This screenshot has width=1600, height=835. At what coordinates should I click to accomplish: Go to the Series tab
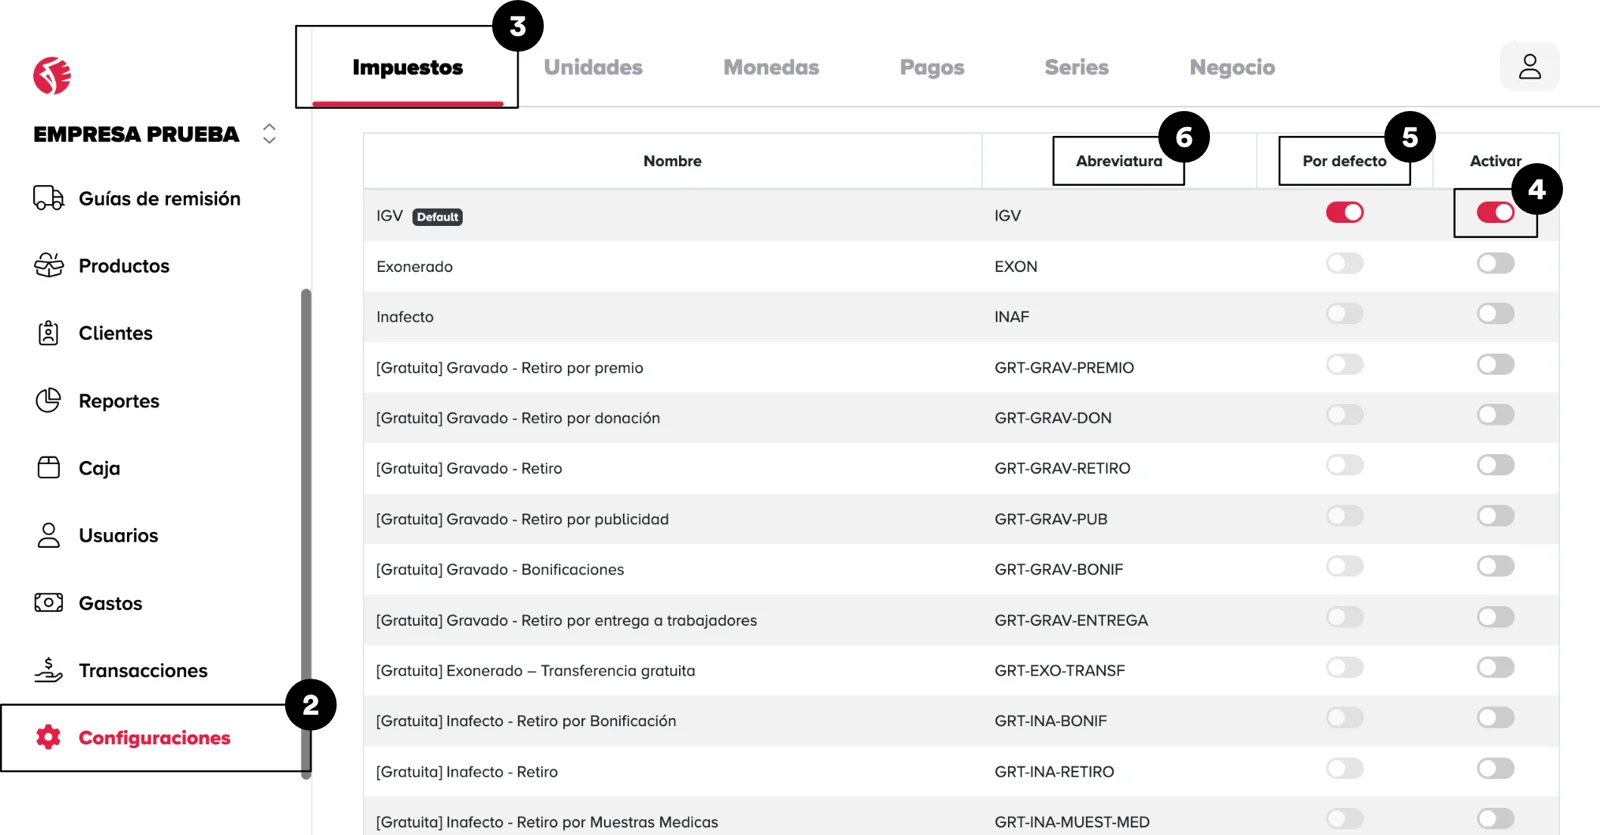1076,67
